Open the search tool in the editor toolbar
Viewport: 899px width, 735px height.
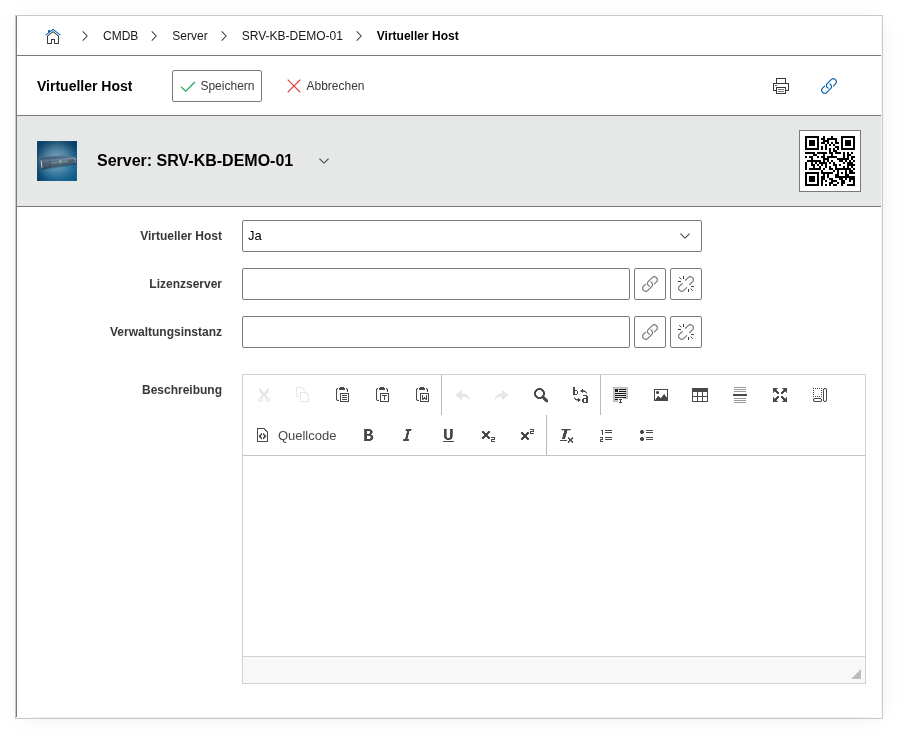[540, 394]
